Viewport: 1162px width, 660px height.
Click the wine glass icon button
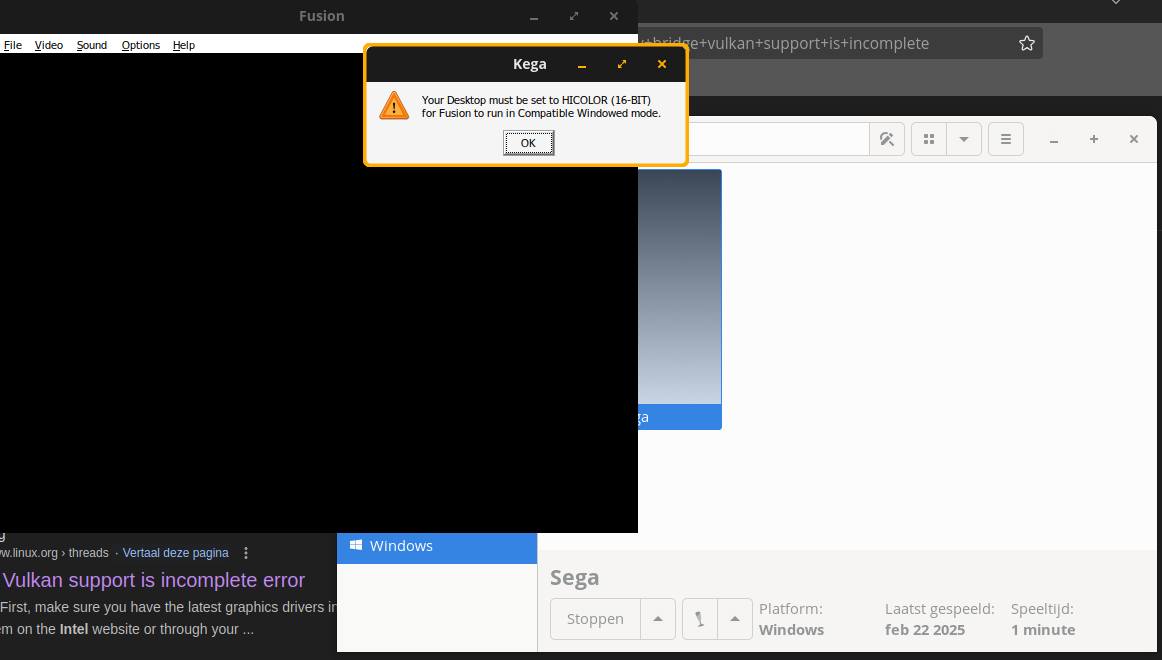tap(700, 619)
